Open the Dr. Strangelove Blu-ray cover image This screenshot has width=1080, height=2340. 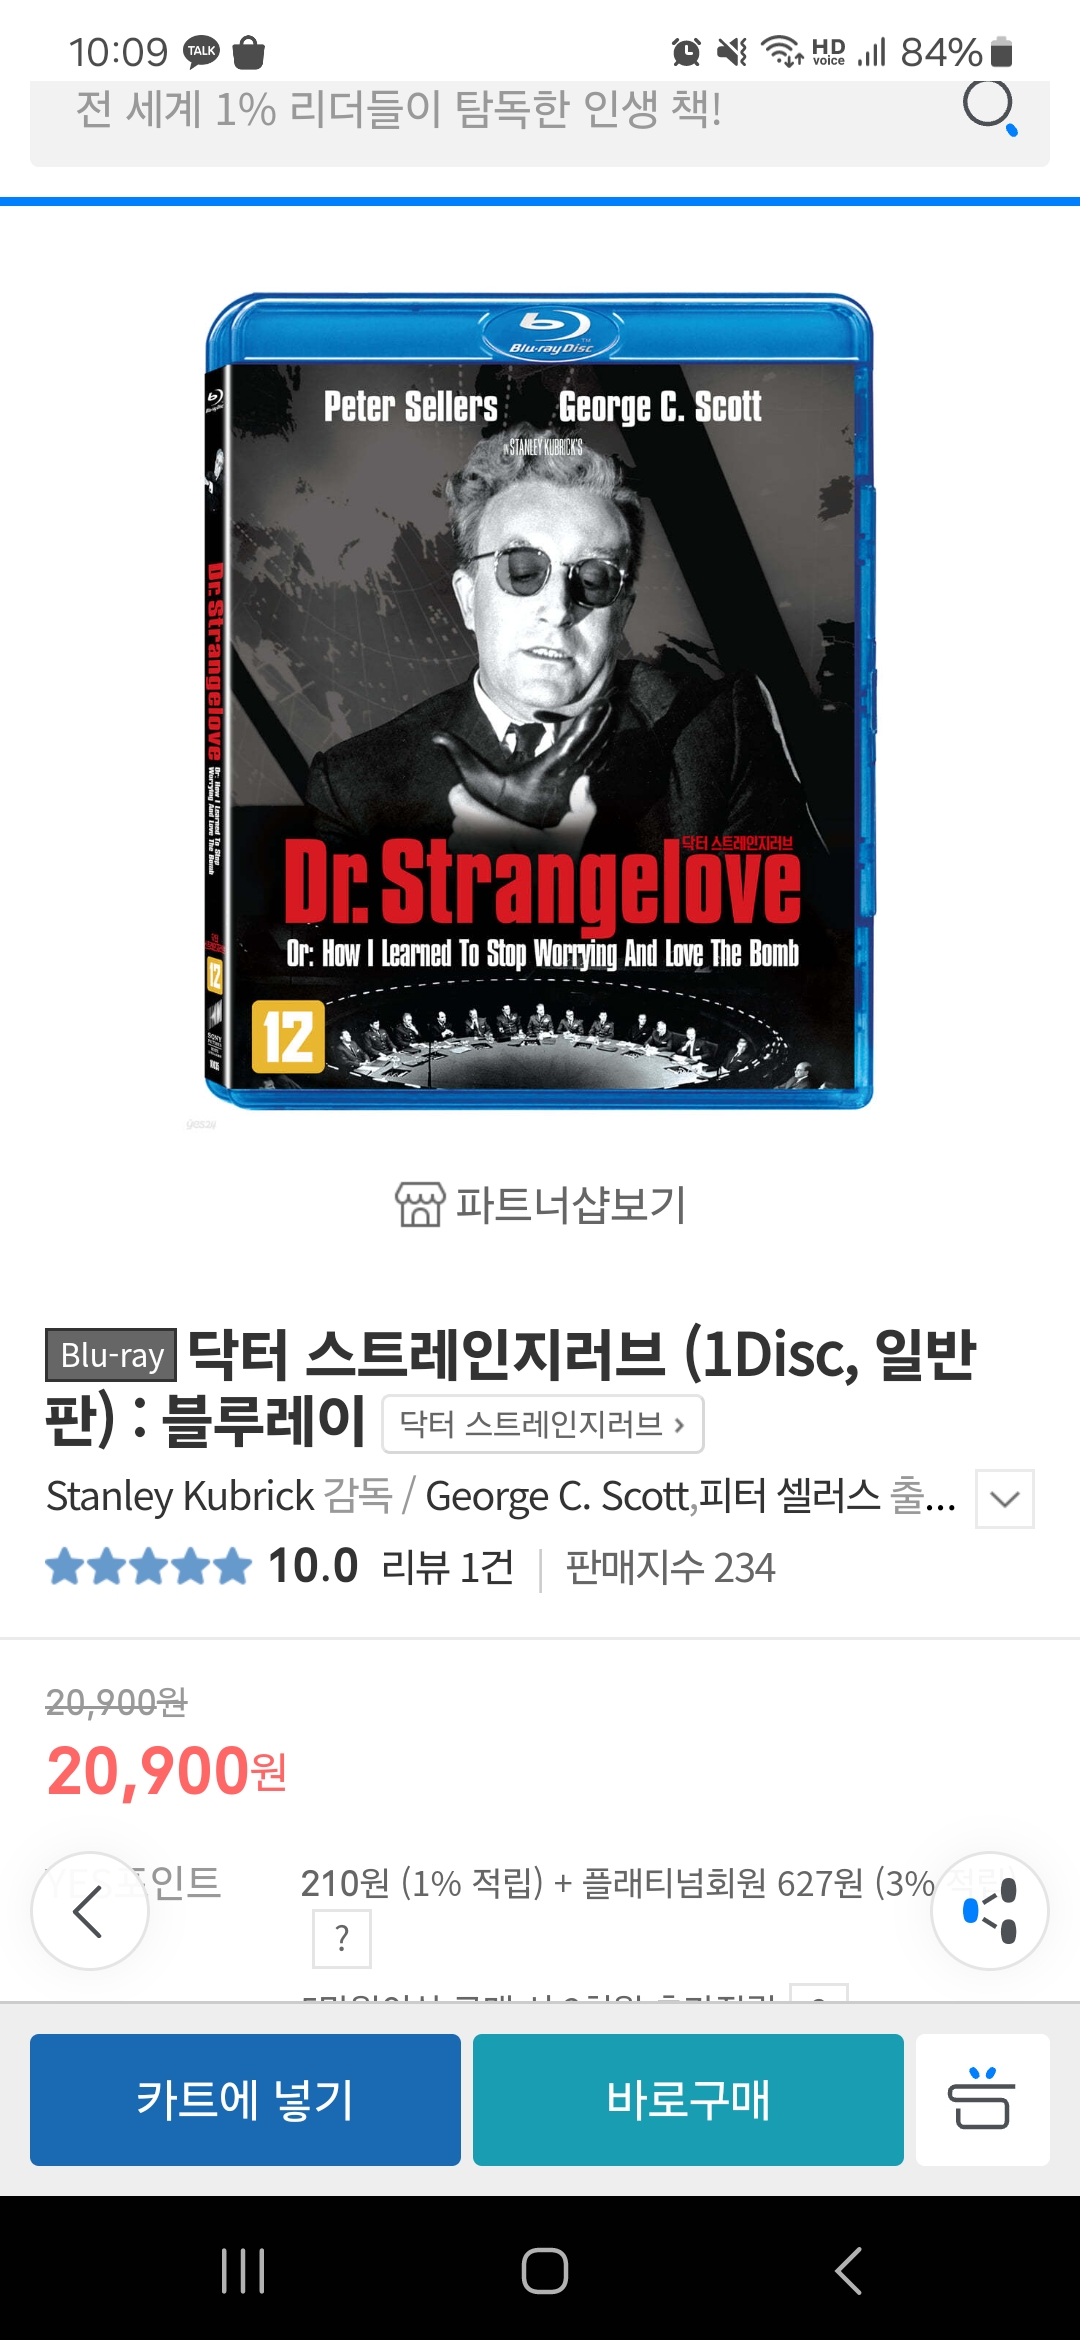pyautogui.click(x=540, y=701)
